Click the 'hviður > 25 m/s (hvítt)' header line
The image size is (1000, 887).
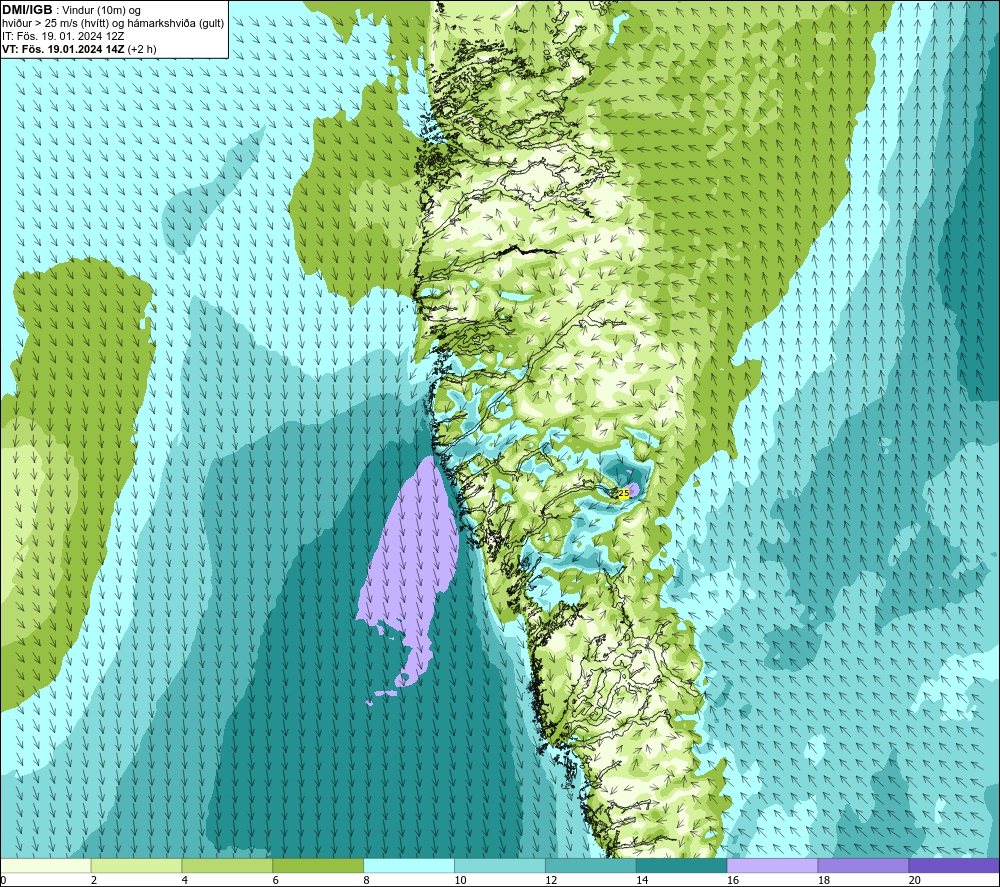[113, 24]
